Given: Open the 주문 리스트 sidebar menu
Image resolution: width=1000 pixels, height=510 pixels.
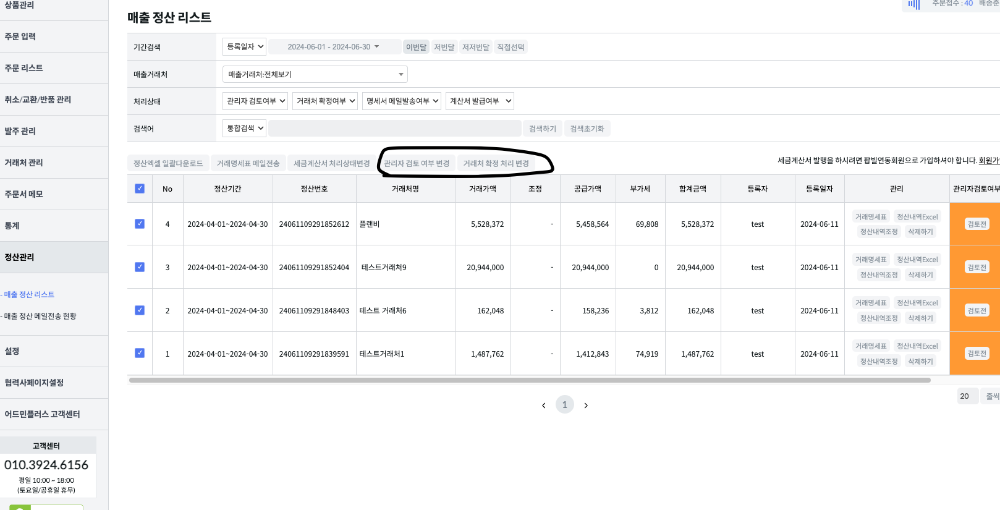Looking at the screenshot, I should coord(54,68).
